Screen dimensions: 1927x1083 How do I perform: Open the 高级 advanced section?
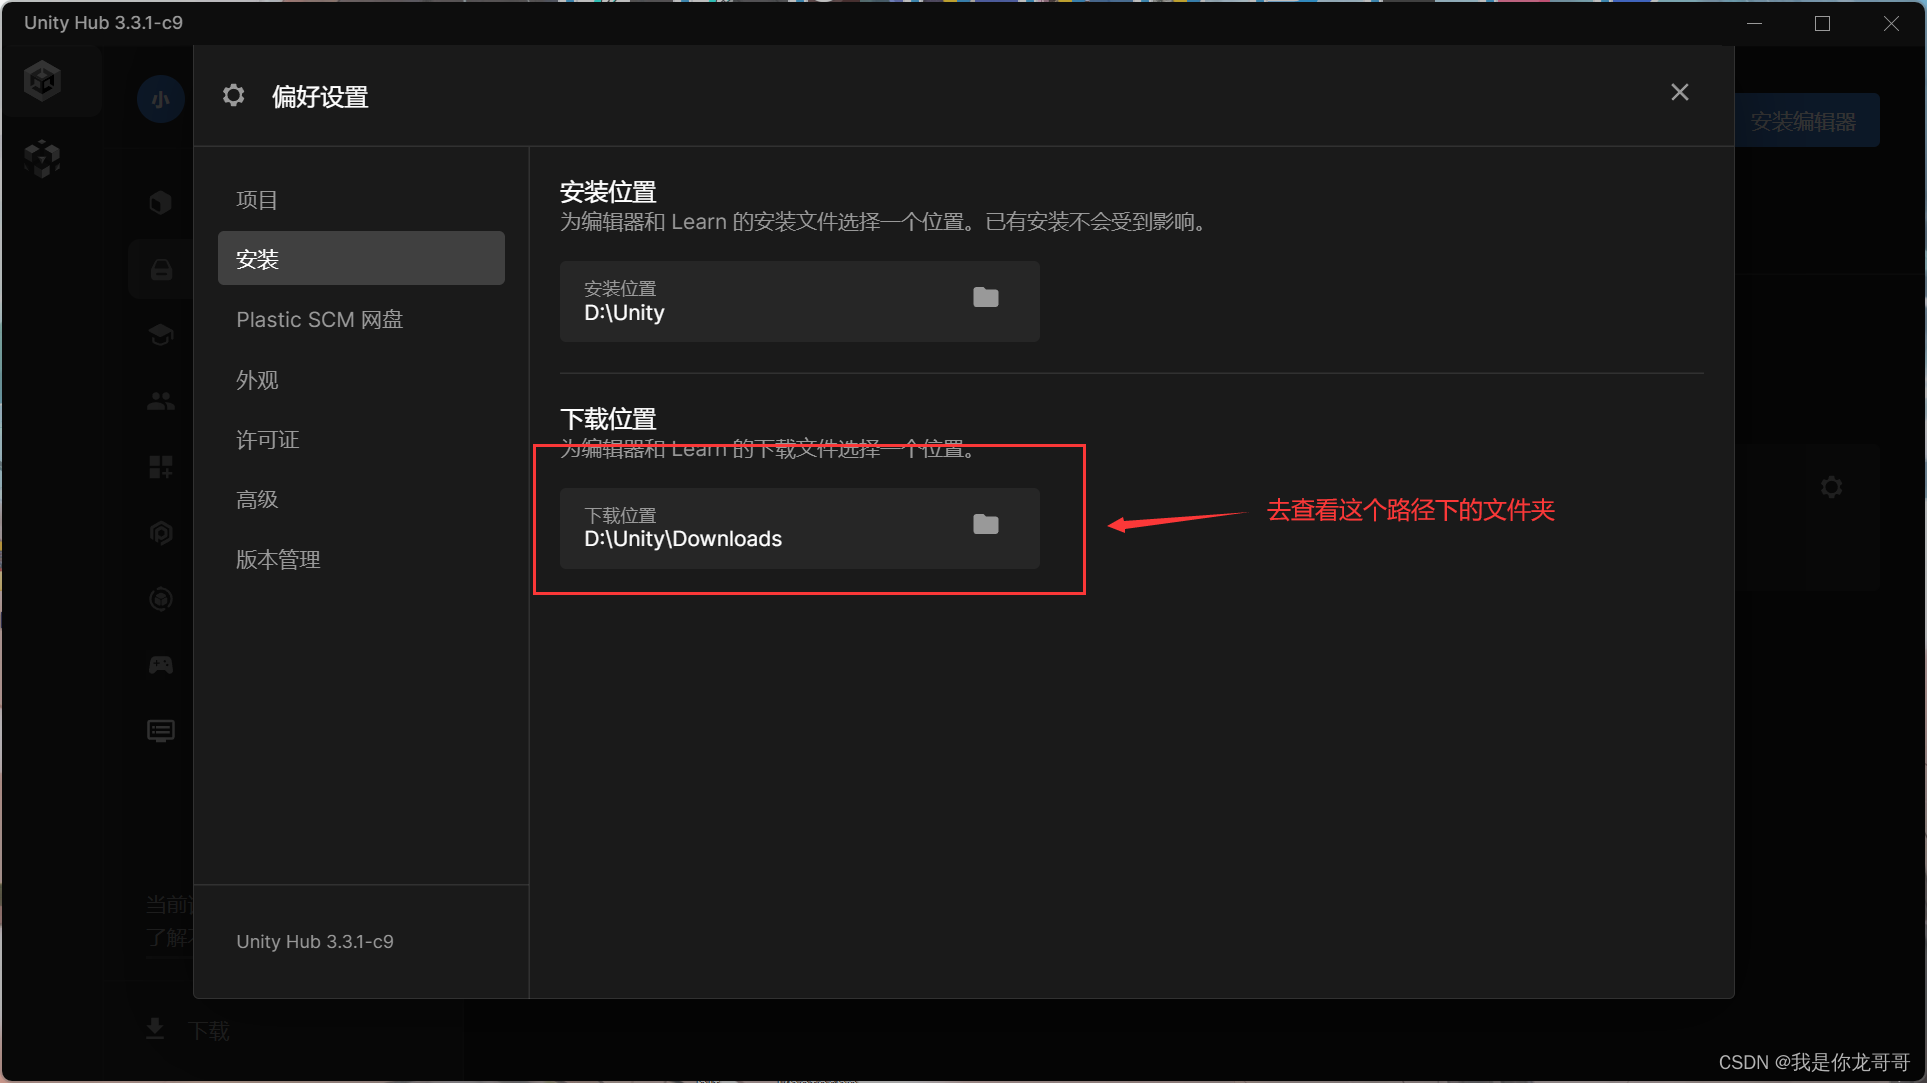click(x=257, y=499)
